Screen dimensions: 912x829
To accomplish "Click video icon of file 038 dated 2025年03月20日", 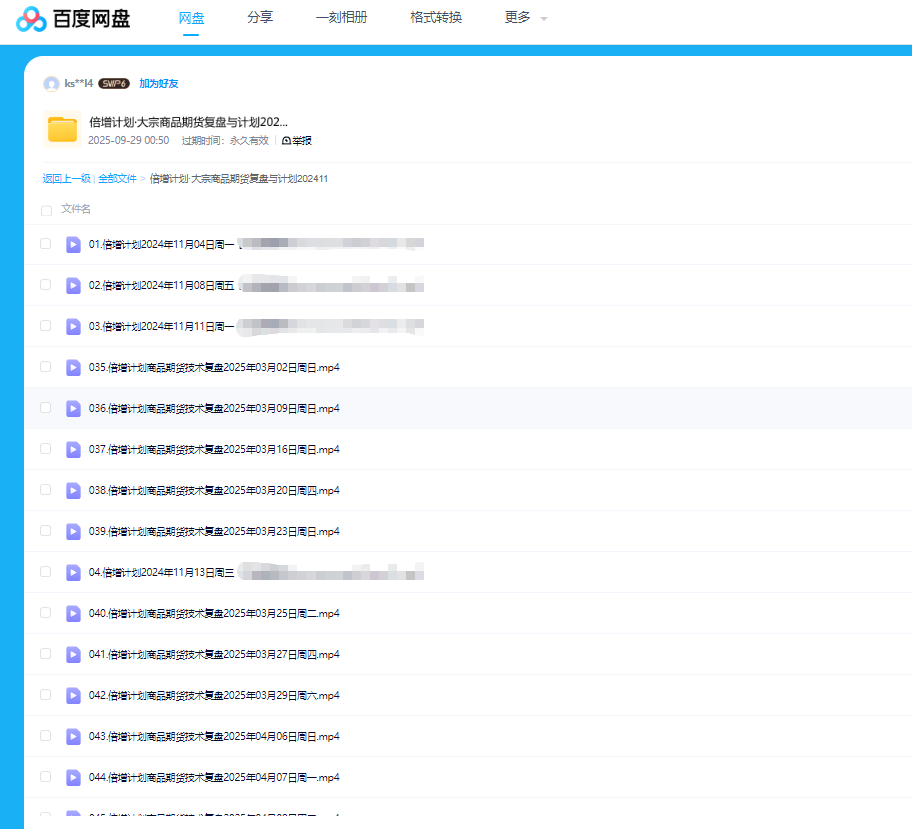I will [x=73, y=490].
